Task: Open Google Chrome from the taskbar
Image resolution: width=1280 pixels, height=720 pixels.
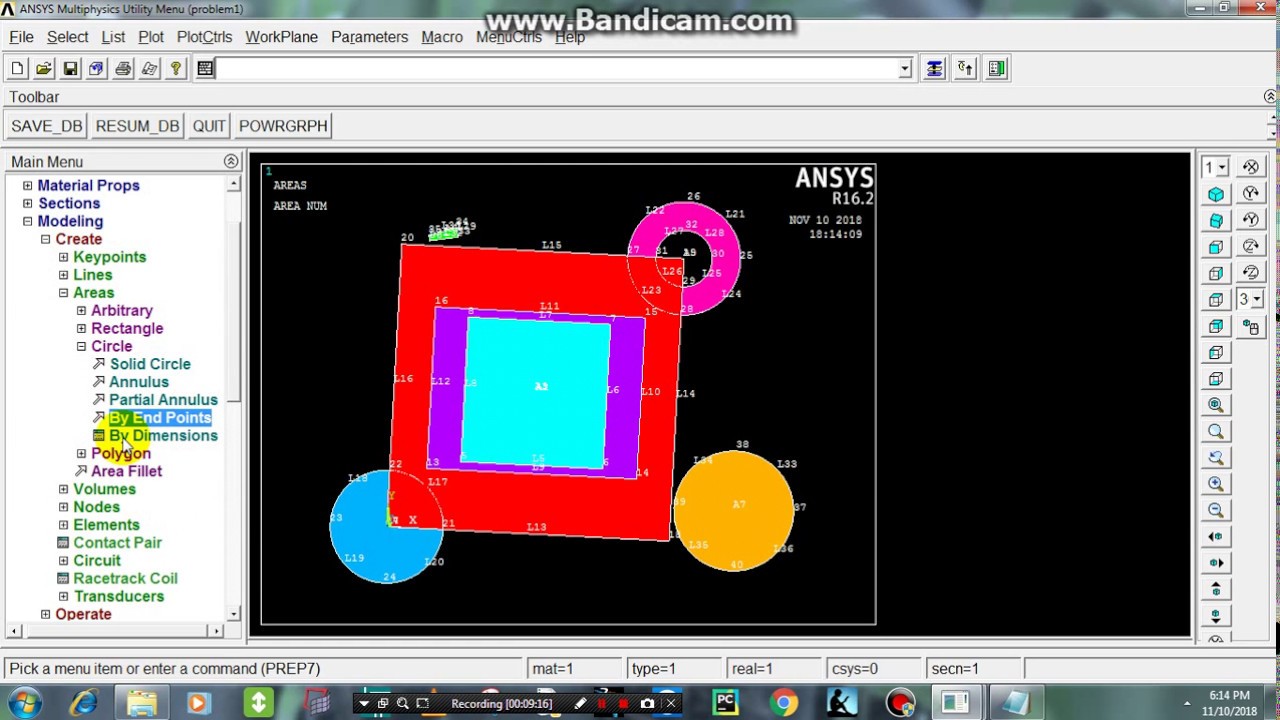Action: click(x=784, y=703)
